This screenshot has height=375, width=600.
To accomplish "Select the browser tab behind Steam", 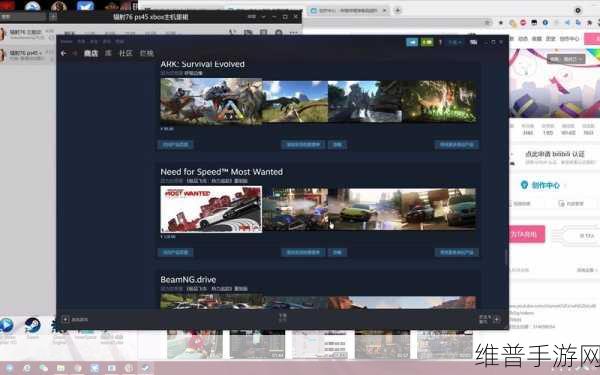I will pos(346,11).
